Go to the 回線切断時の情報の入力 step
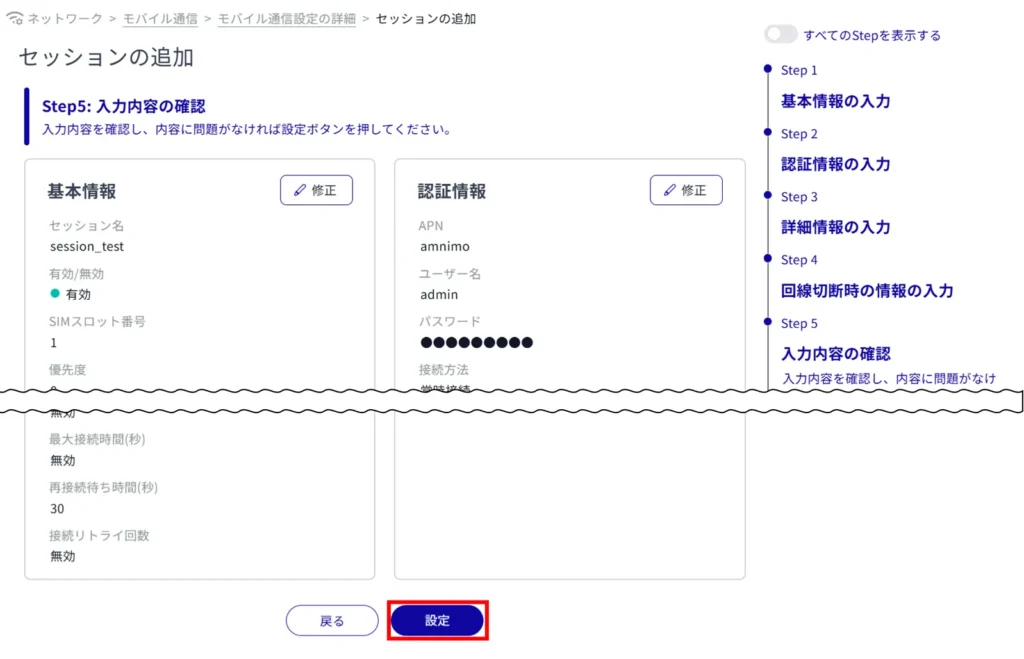Image resolution: width=1024 pixels, height=659 pixels. pos(866,291)
